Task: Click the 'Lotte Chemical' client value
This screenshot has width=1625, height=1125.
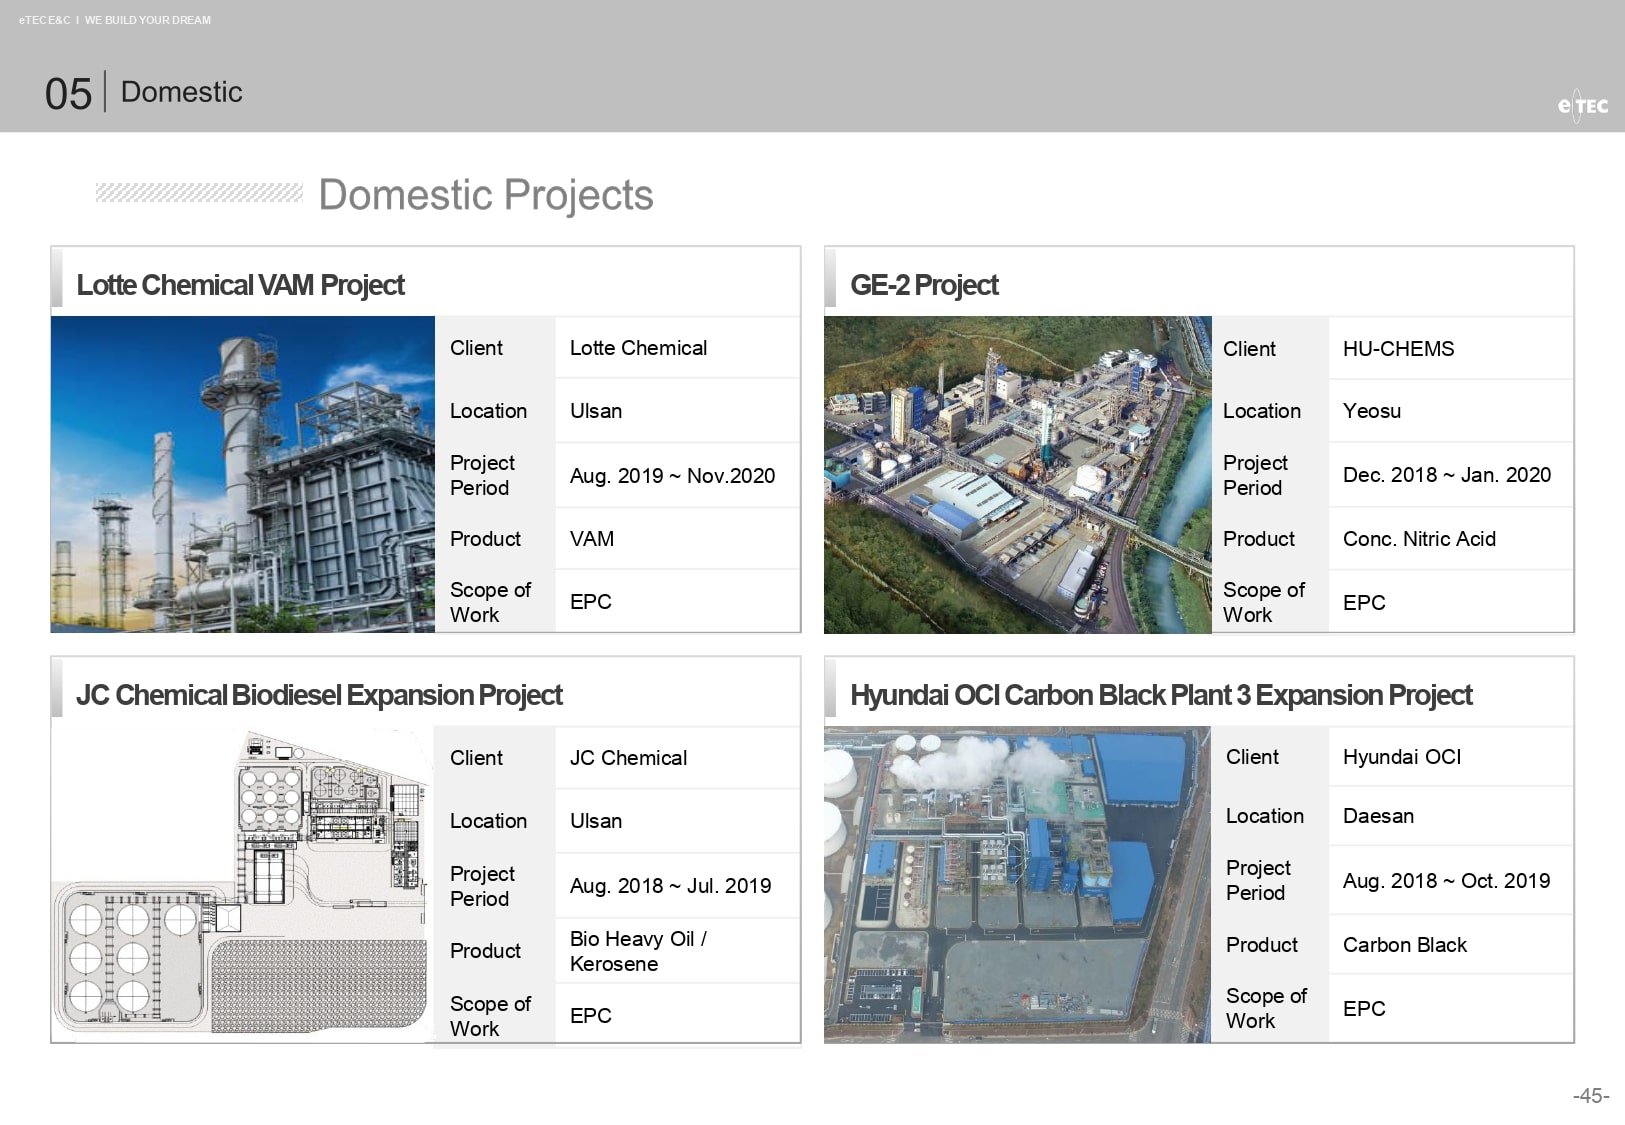Action: 638,348
